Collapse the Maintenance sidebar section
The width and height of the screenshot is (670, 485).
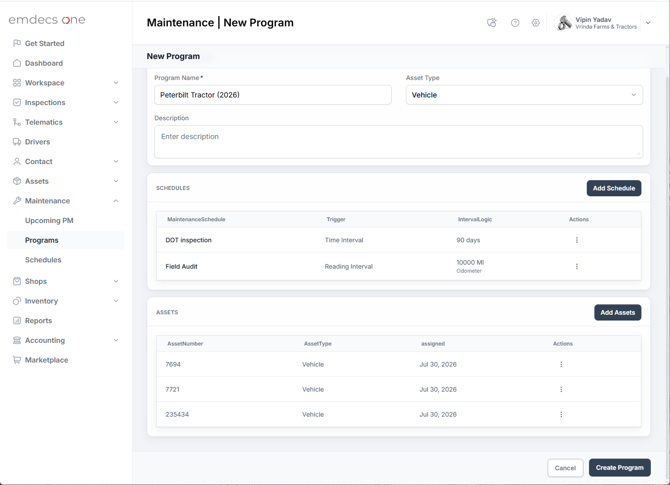coord(116,201)
